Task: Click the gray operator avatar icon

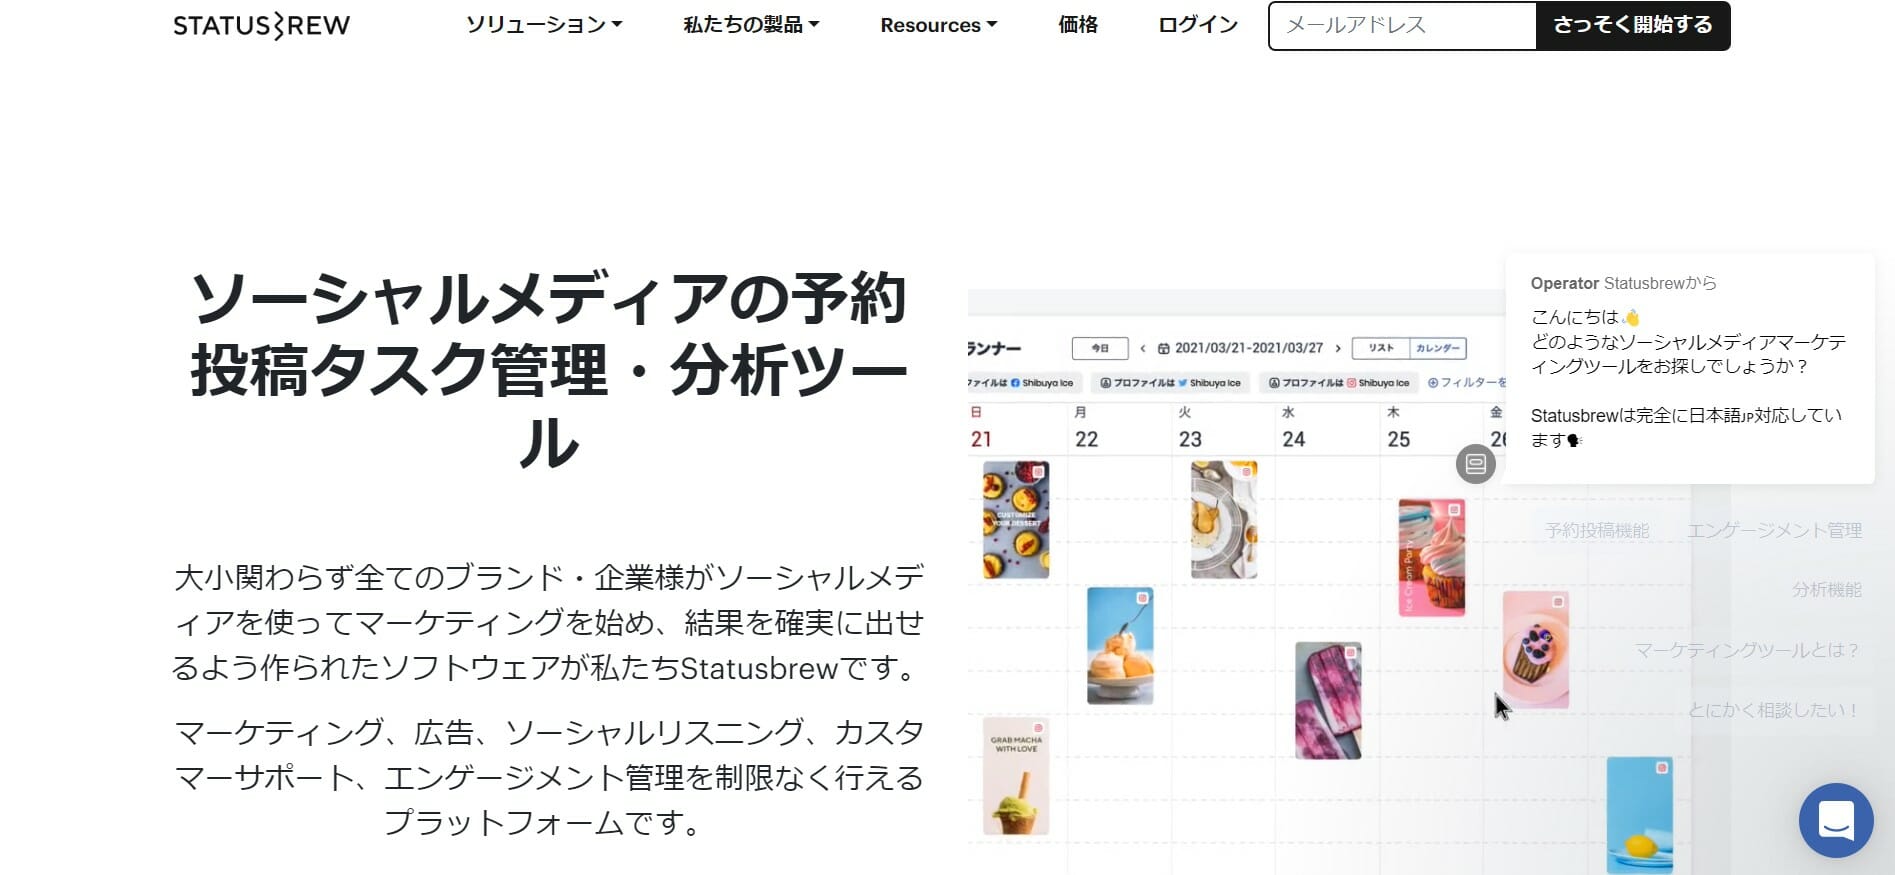Action: tap(1476, 463)
